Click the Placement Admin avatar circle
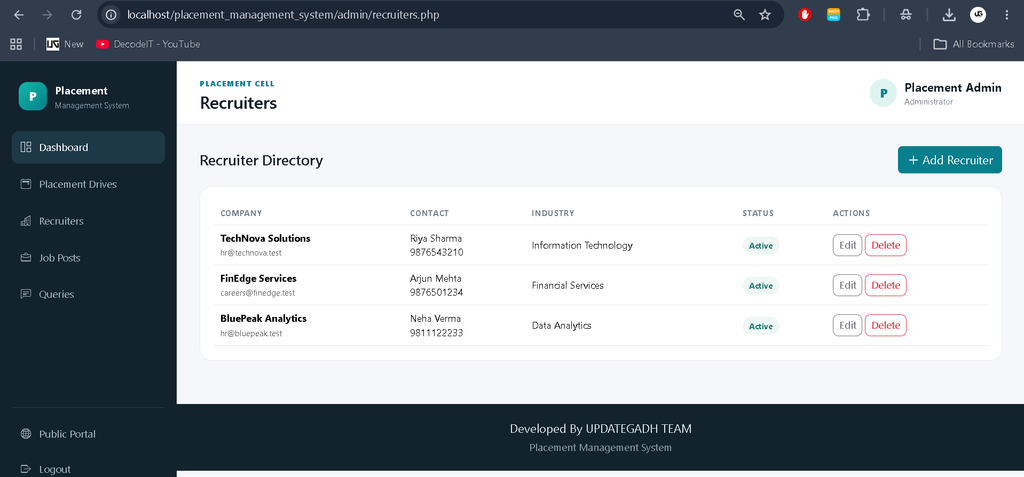Image resolution: width=1024 pixels, height=477 pixels. 883,93
